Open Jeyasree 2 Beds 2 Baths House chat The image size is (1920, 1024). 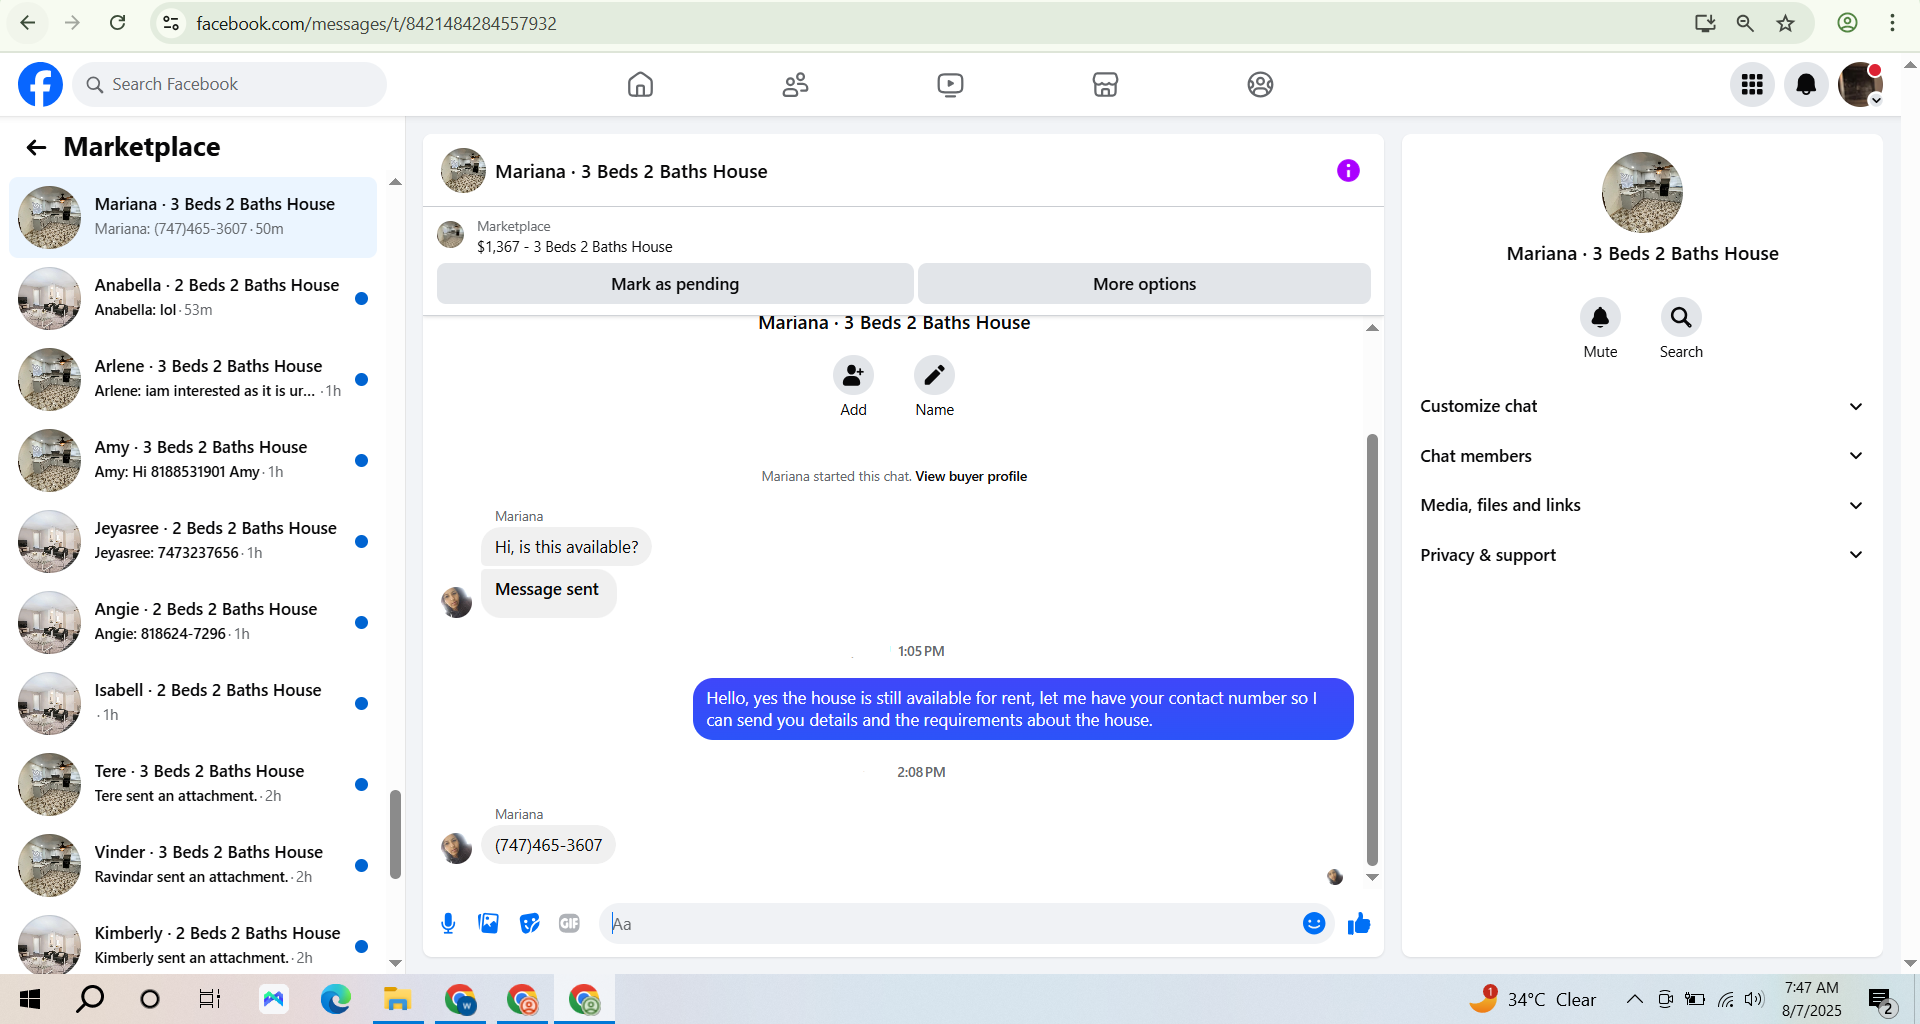point(193,541)
